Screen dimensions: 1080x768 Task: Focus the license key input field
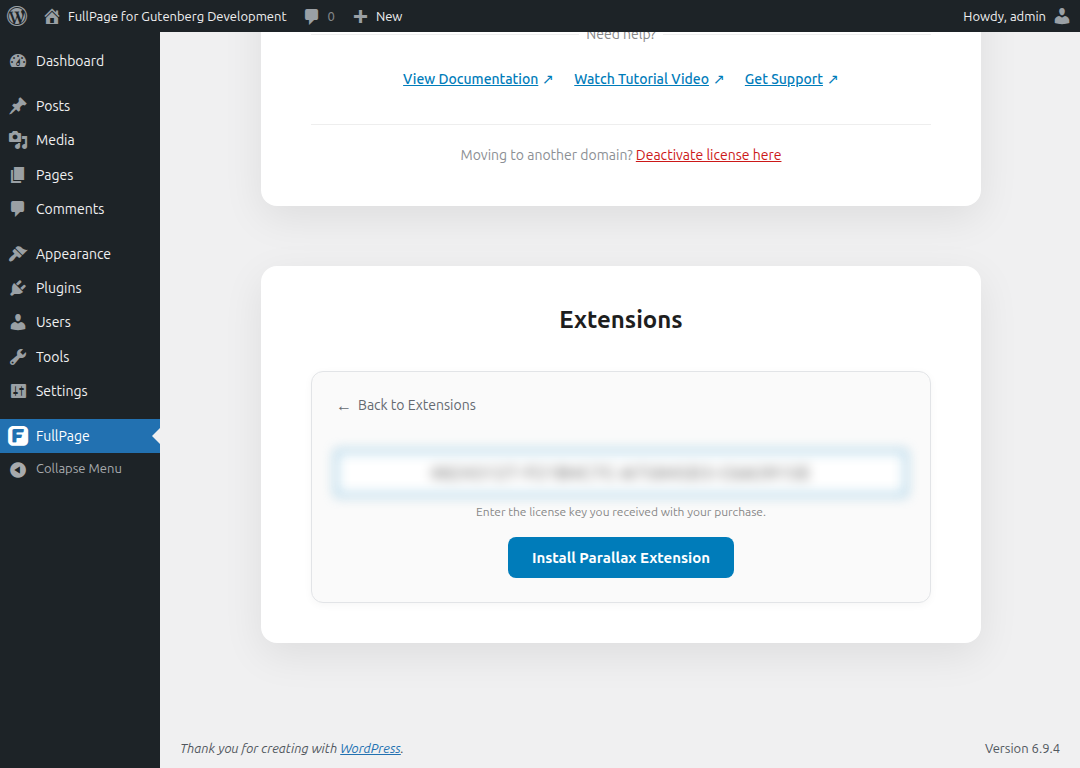coord(621,473)
